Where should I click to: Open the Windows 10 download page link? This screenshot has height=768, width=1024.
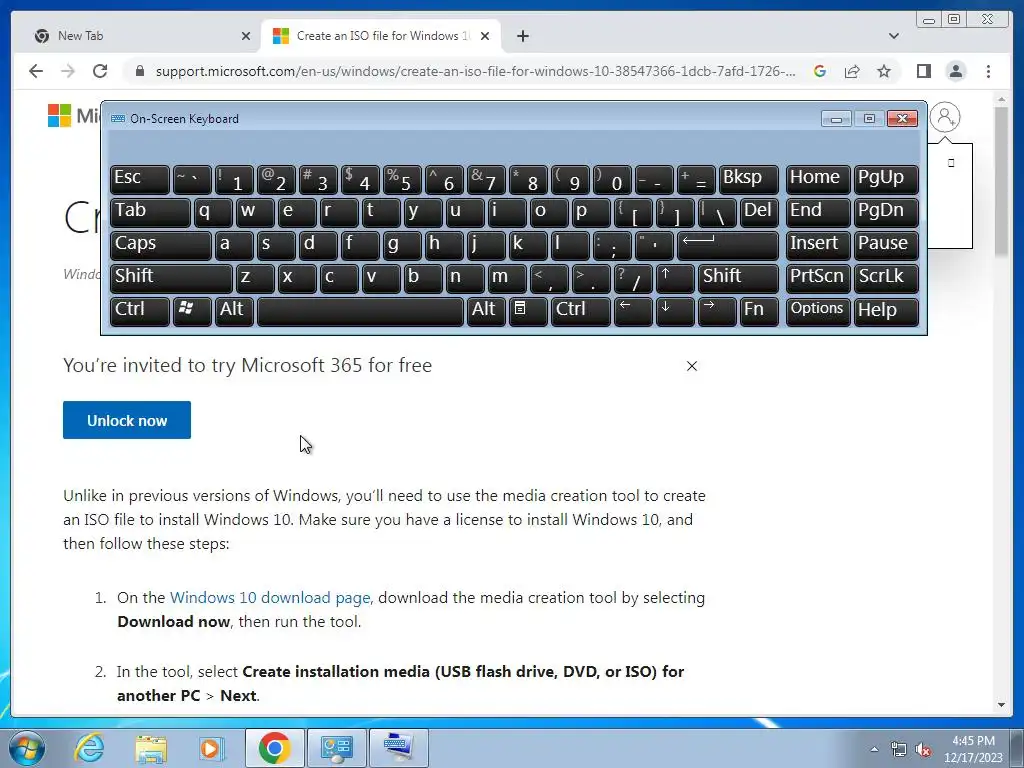(x=270, y=598)
